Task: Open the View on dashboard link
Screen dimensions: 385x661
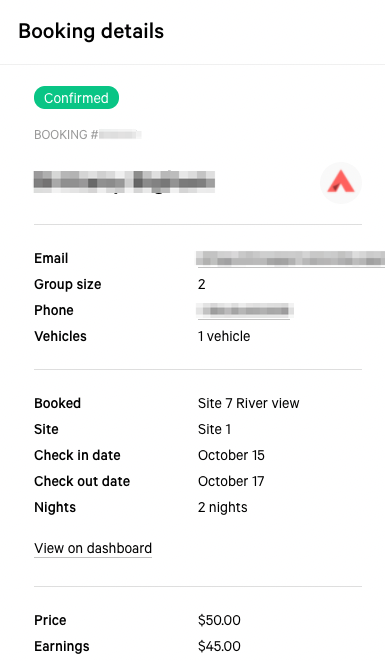Action: coord(93,548)
